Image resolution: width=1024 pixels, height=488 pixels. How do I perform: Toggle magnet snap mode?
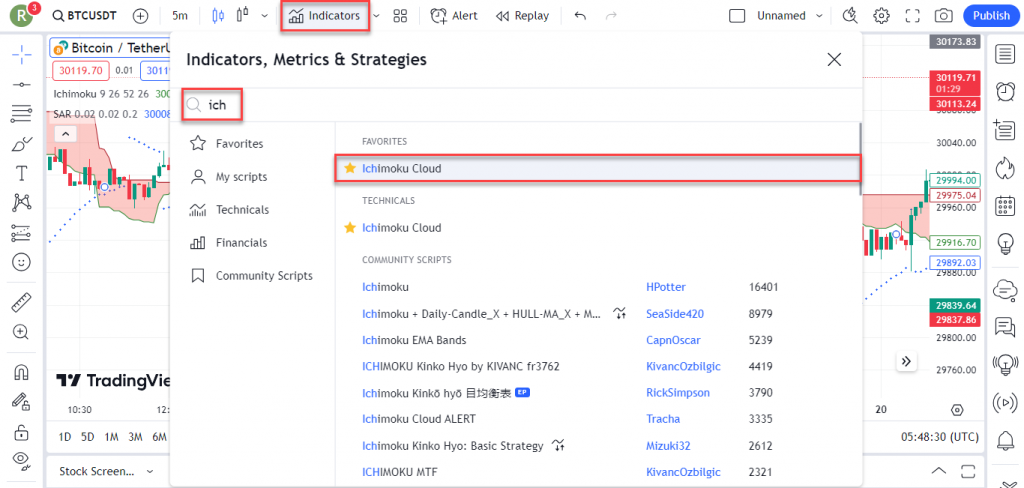click(22, 372)
